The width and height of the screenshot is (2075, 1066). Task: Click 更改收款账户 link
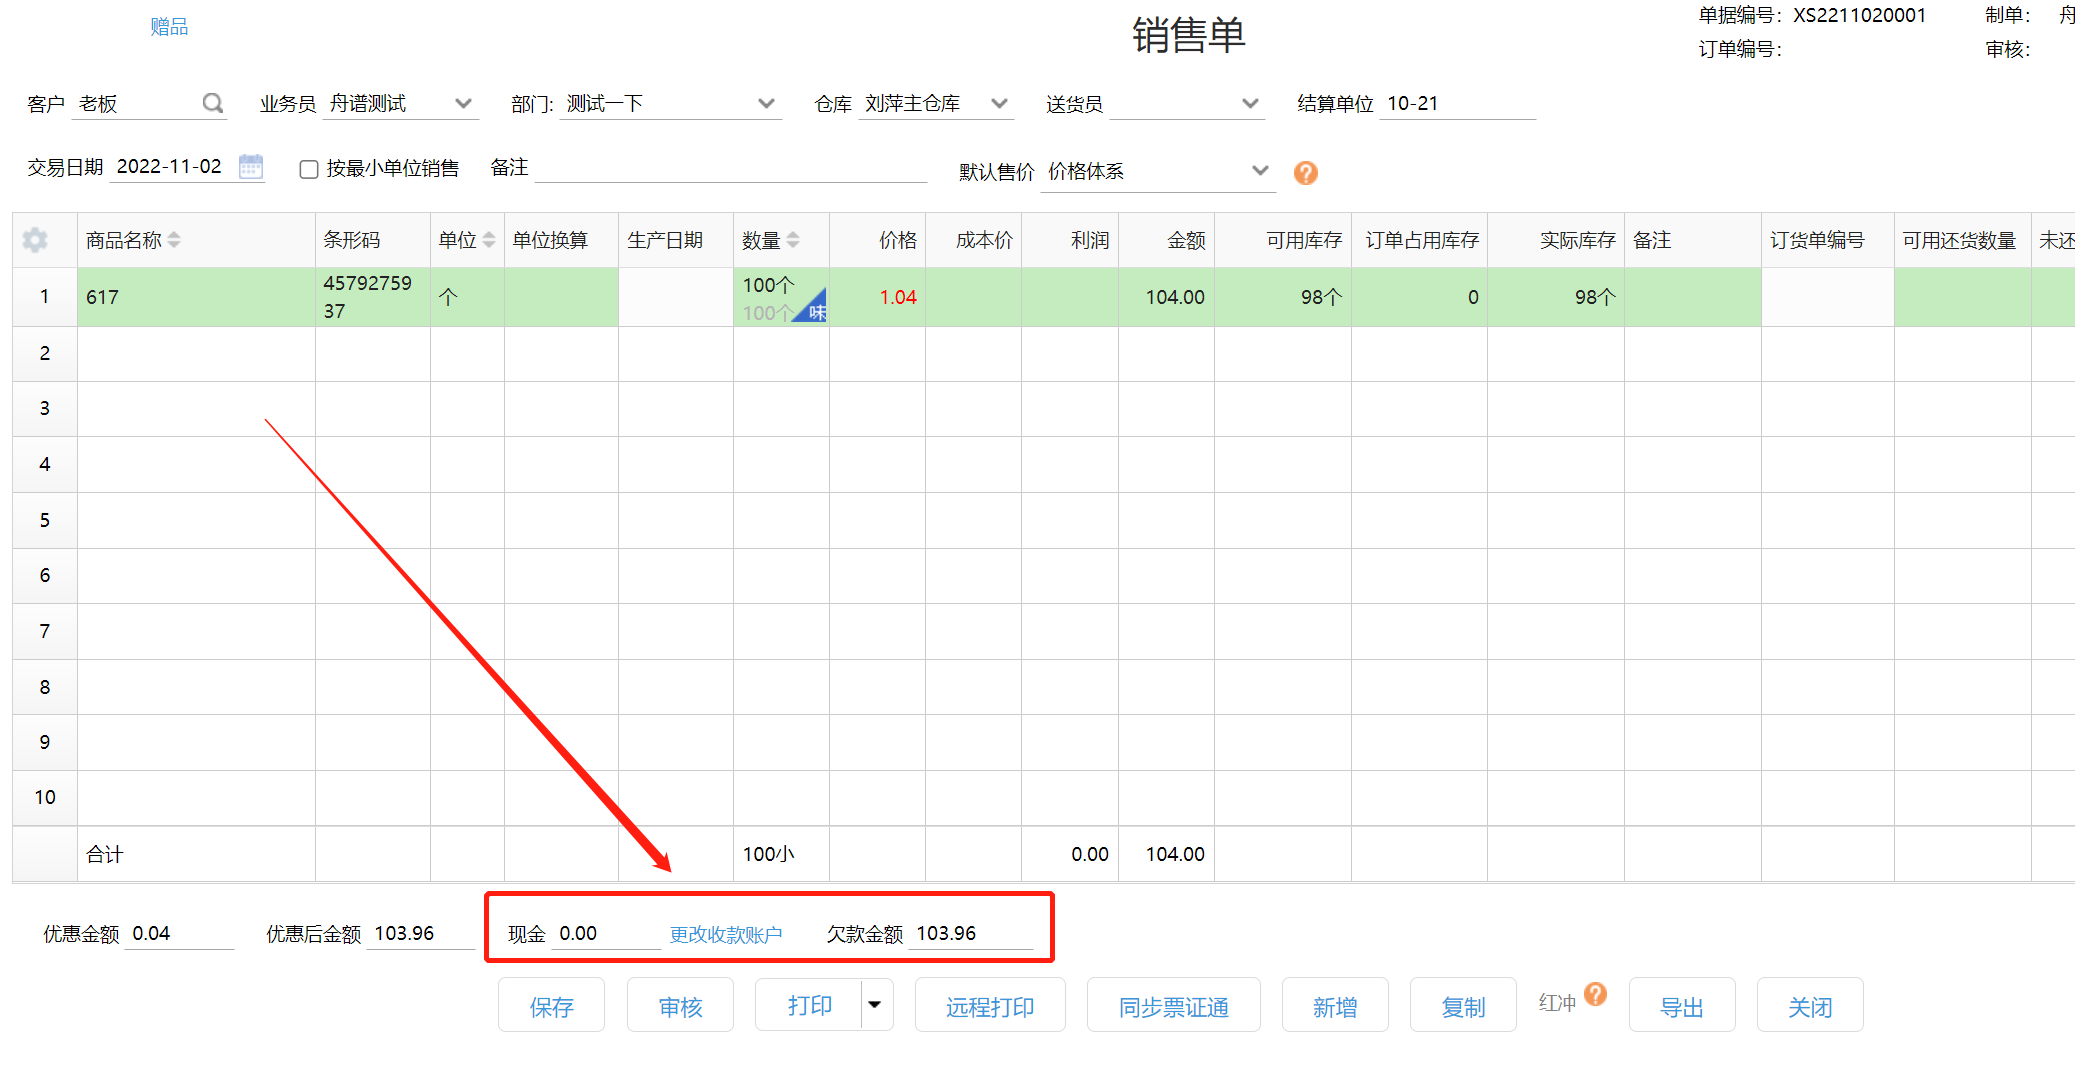726,935
